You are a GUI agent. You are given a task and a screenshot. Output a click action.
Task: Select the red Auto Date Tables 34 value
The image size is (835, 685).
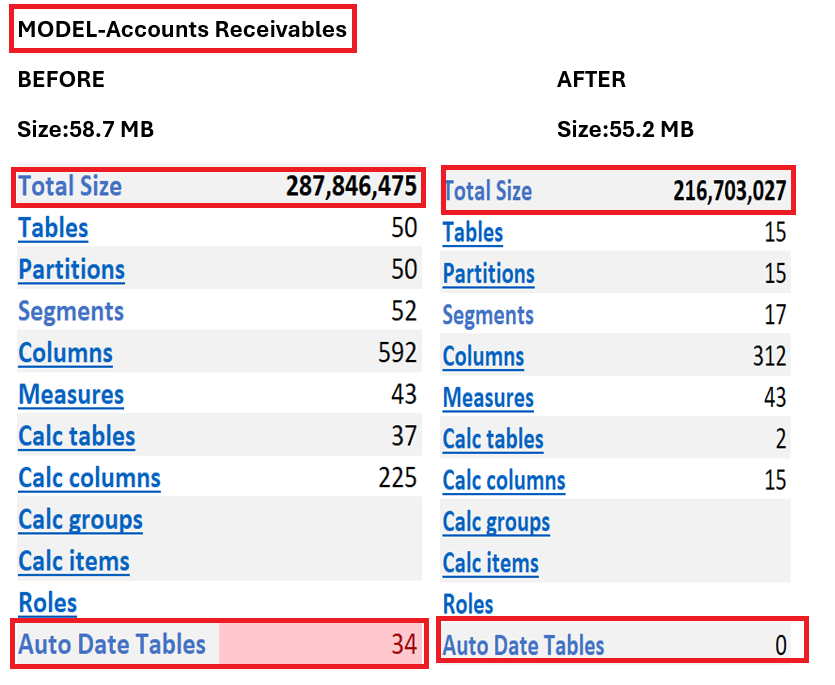pos(403,645)
